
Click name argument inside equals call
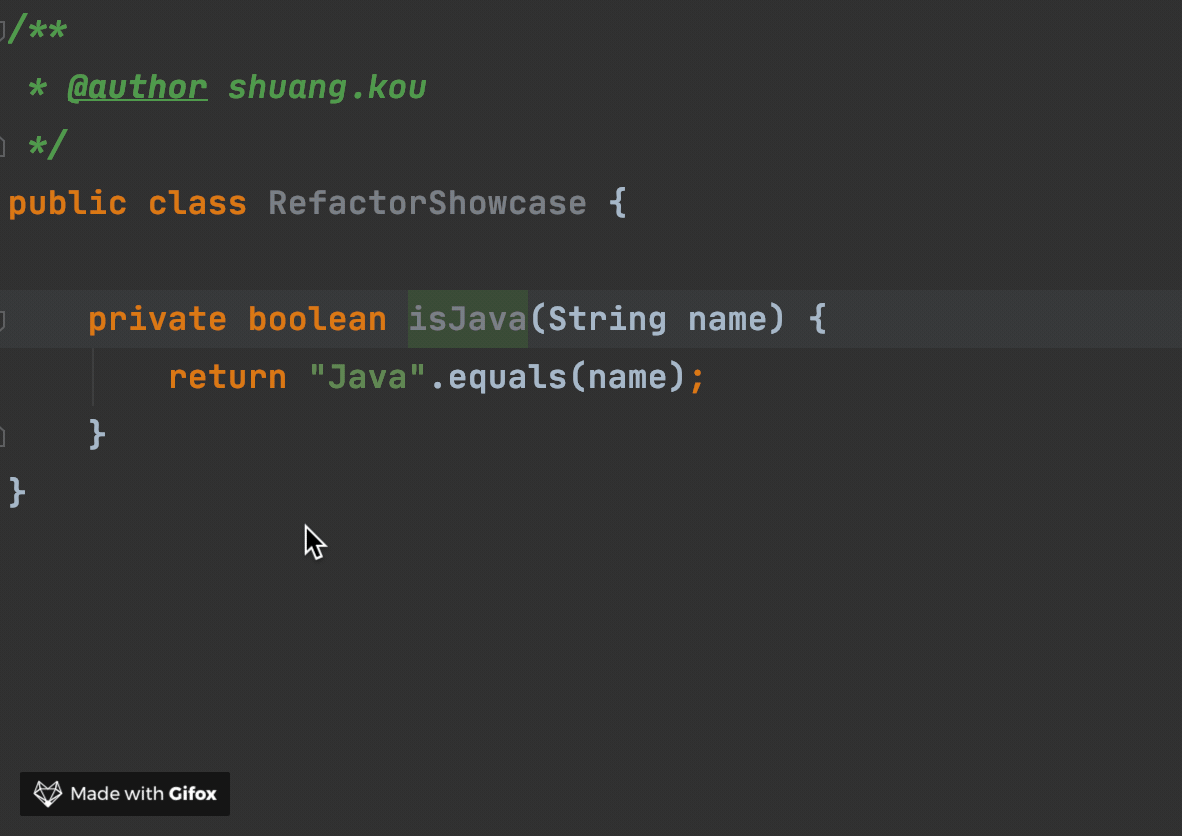[x=627, y=378]
